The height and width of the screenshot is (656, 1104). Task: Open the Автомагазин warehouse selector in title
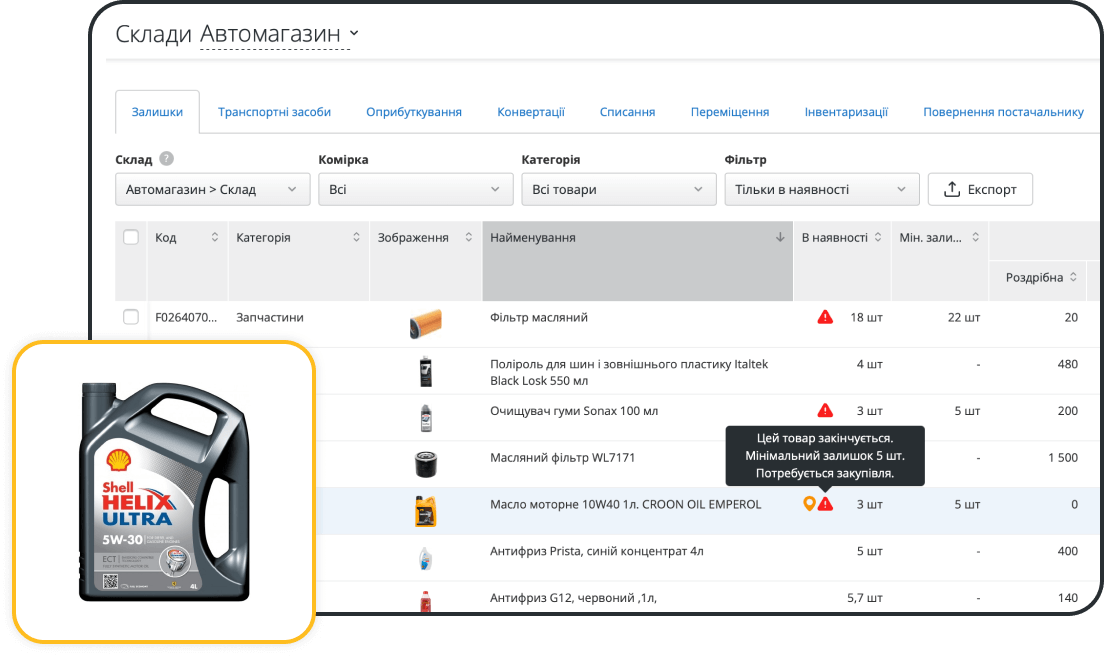coord(279,34)
